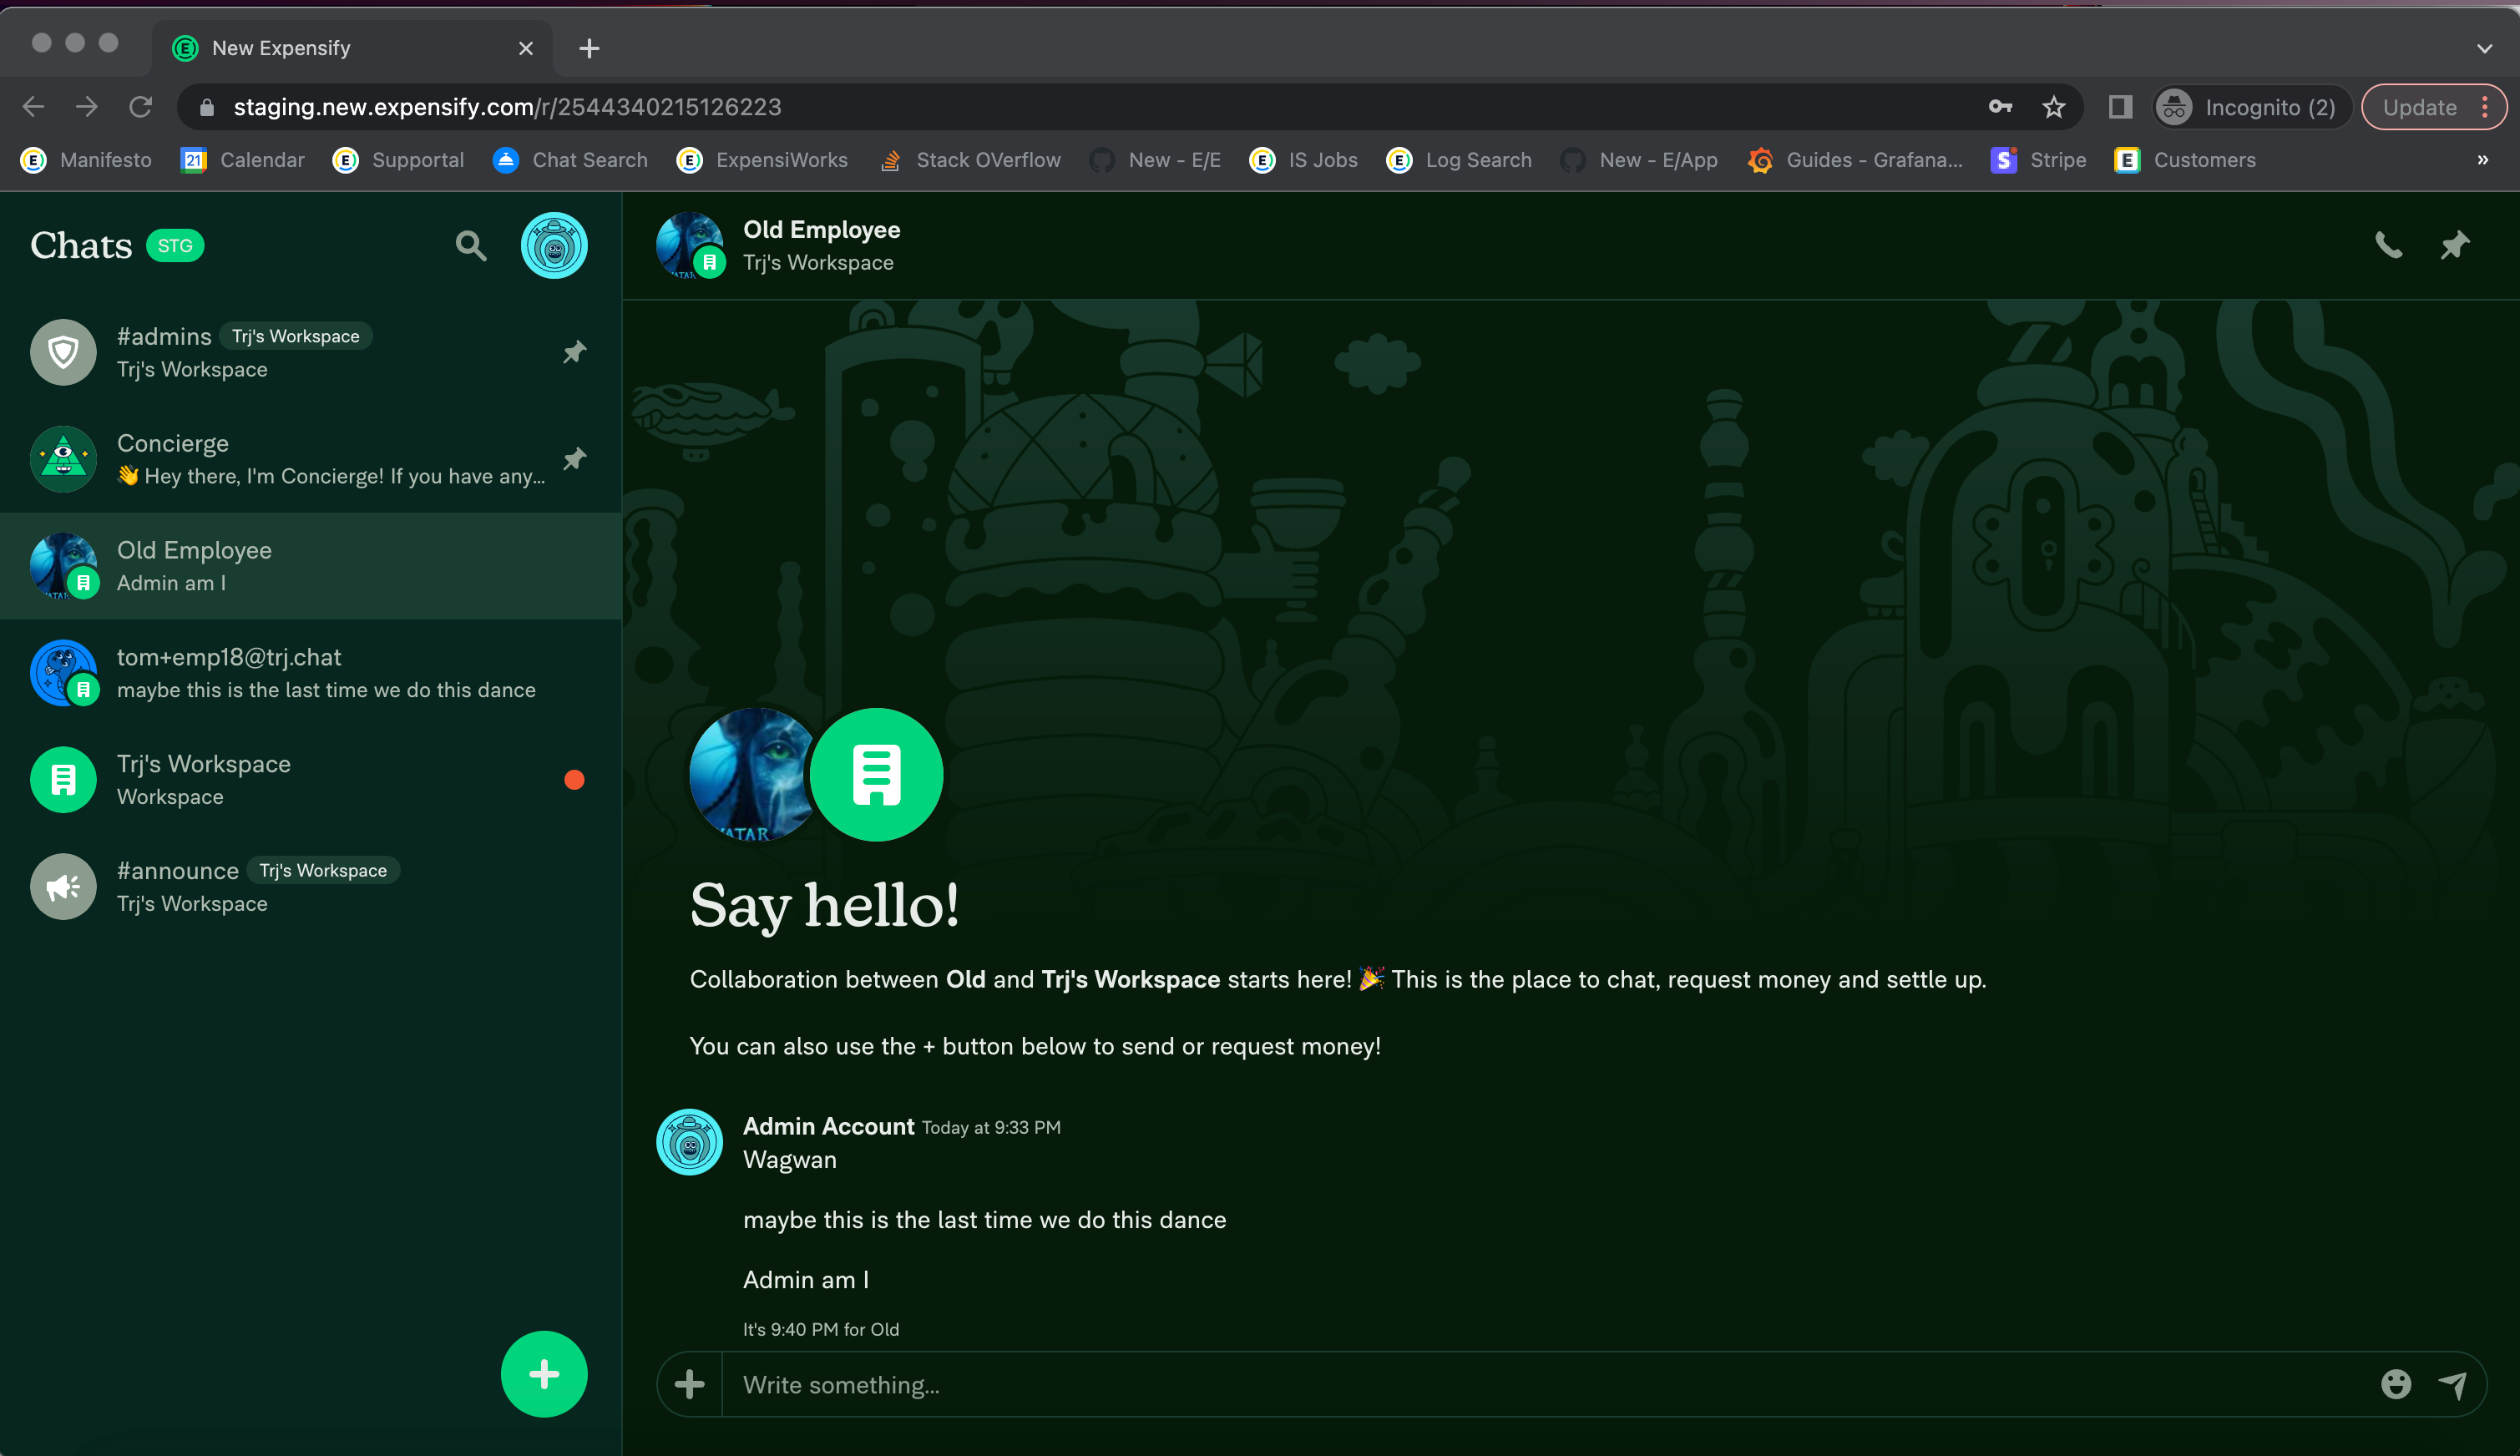Image resolution: width=2520 pixels, height=1456 pixels.
Task: Click the Today at 9:33 PM timestamp
Action: click(991, 1128)
